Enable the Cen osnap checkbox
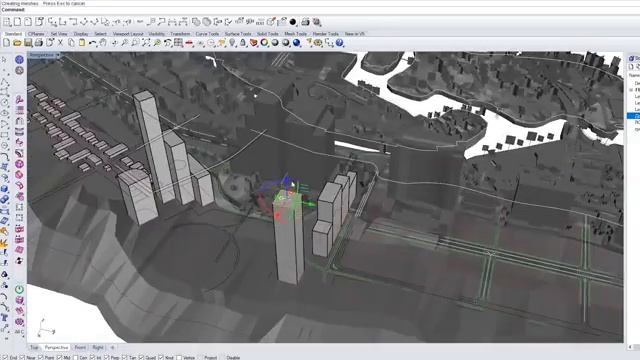 [x=75, y=358]
